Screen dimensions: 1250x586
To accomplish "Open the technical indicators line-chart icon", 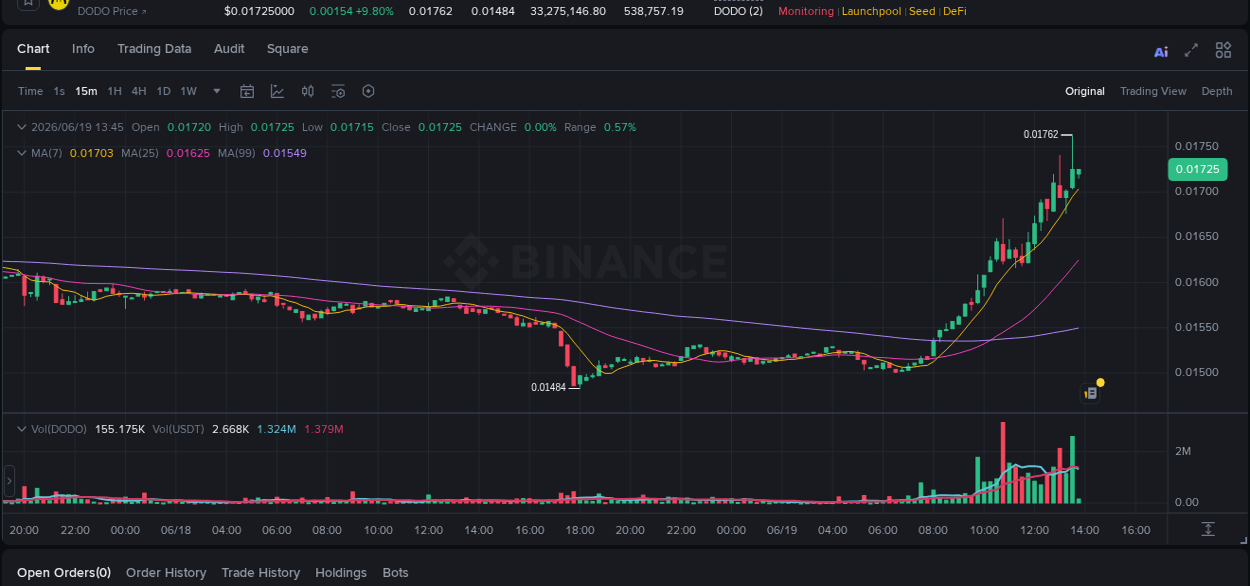I will (x=277, y=91).
